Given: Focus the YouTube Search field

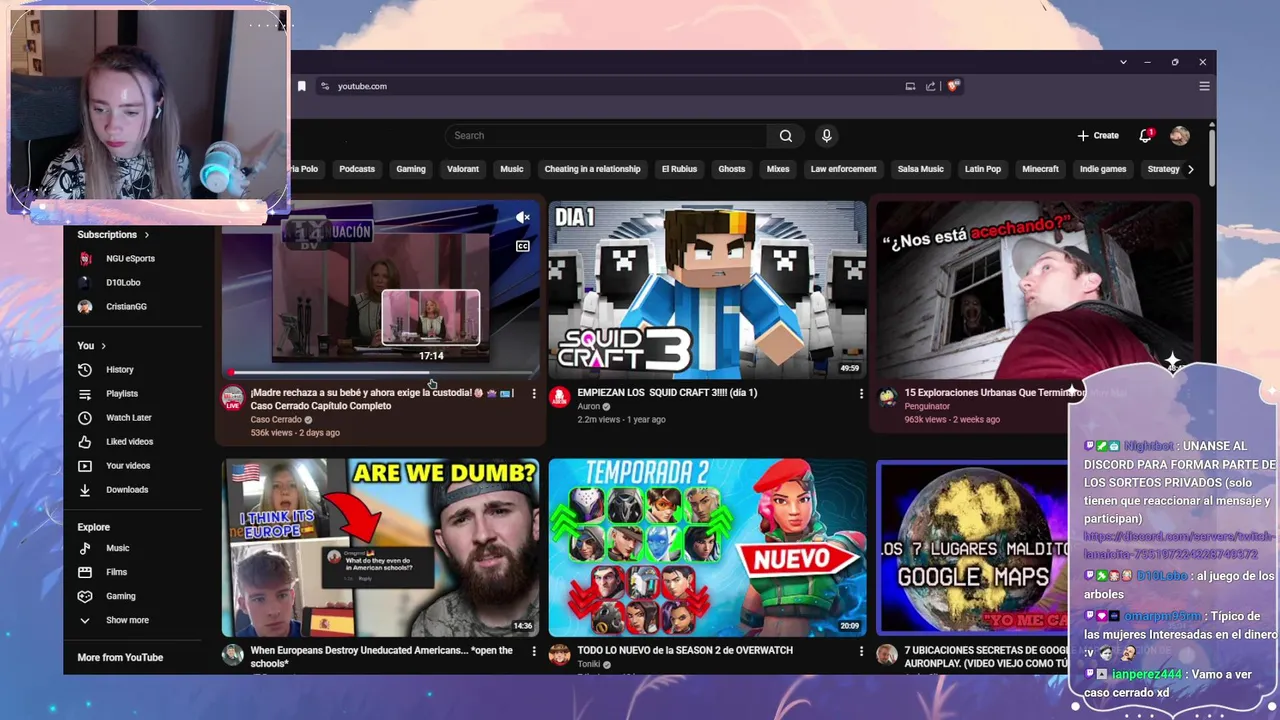Looking at the screenshot, I should coord(607,136).
